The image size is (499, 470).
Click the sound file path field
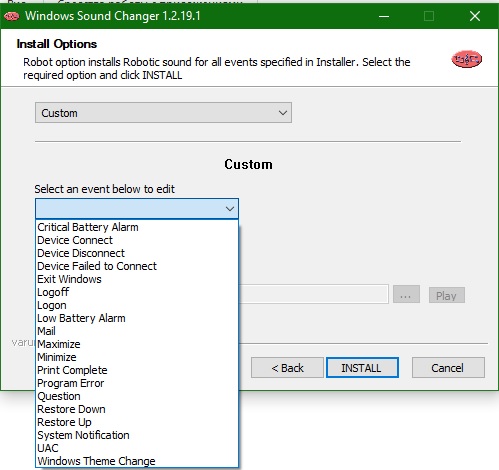(x=313, y=294)
